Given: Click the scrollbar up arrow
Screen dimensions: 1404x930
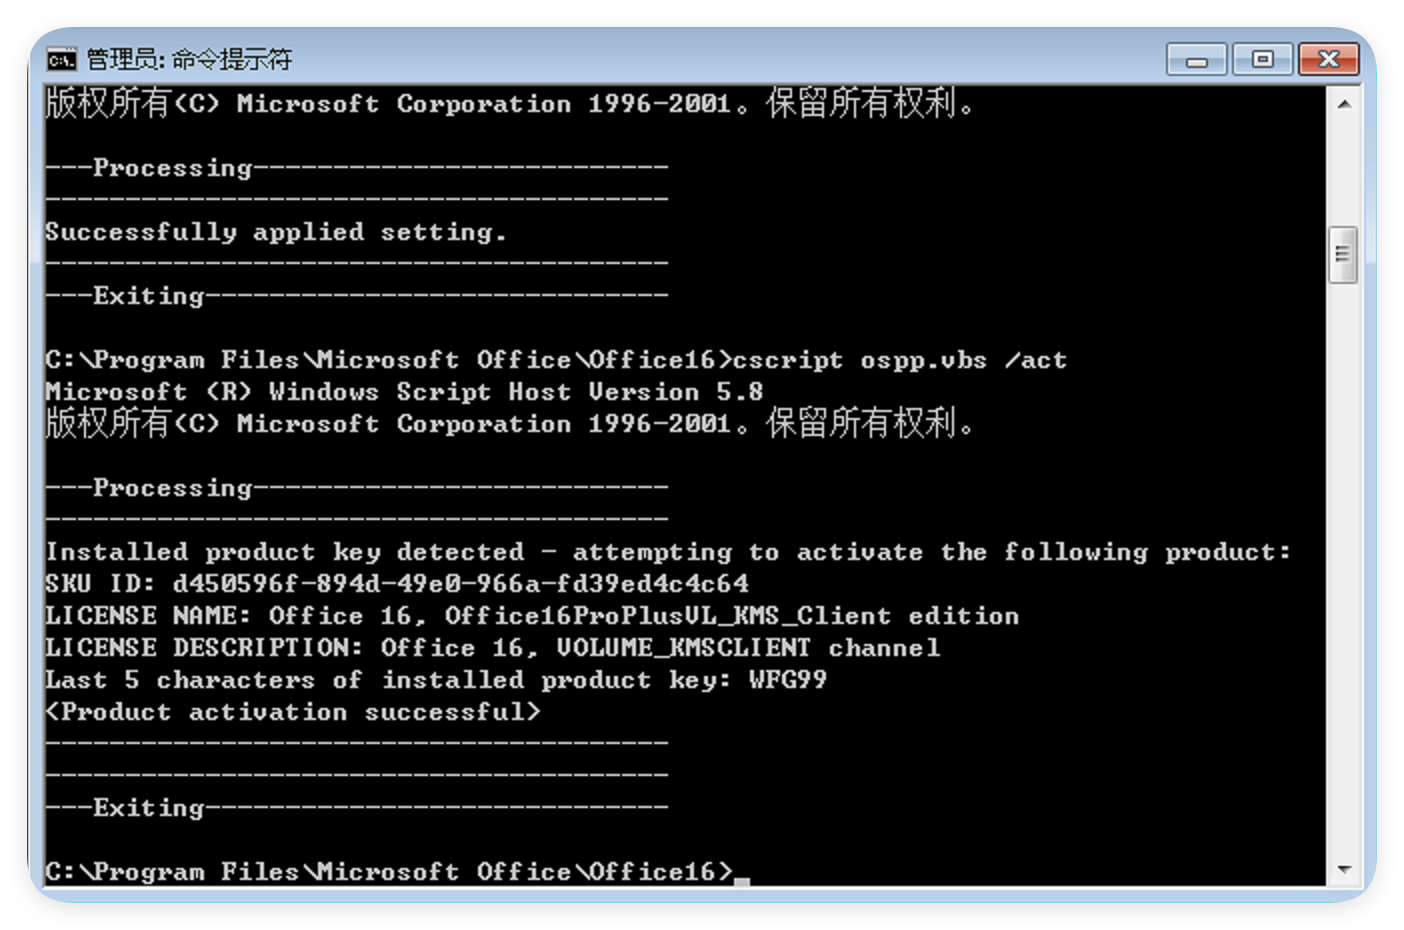Looking at the screenshot, I should tap(1344, 104).
